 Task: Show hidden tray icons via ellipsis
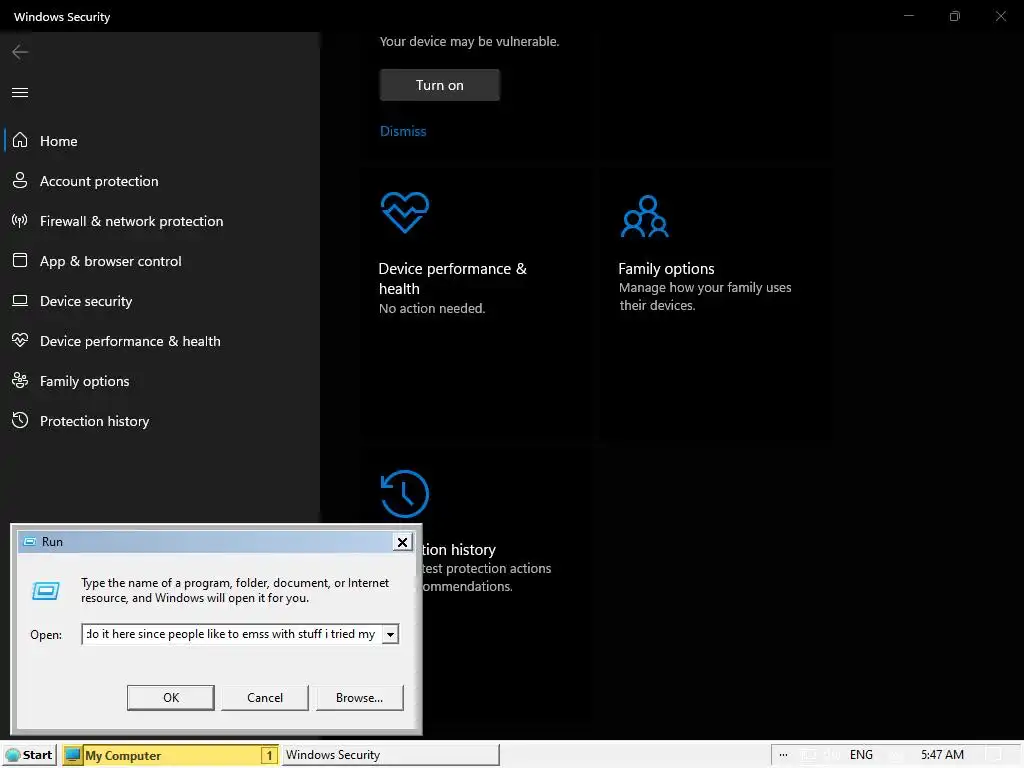[x=783, y=755]
